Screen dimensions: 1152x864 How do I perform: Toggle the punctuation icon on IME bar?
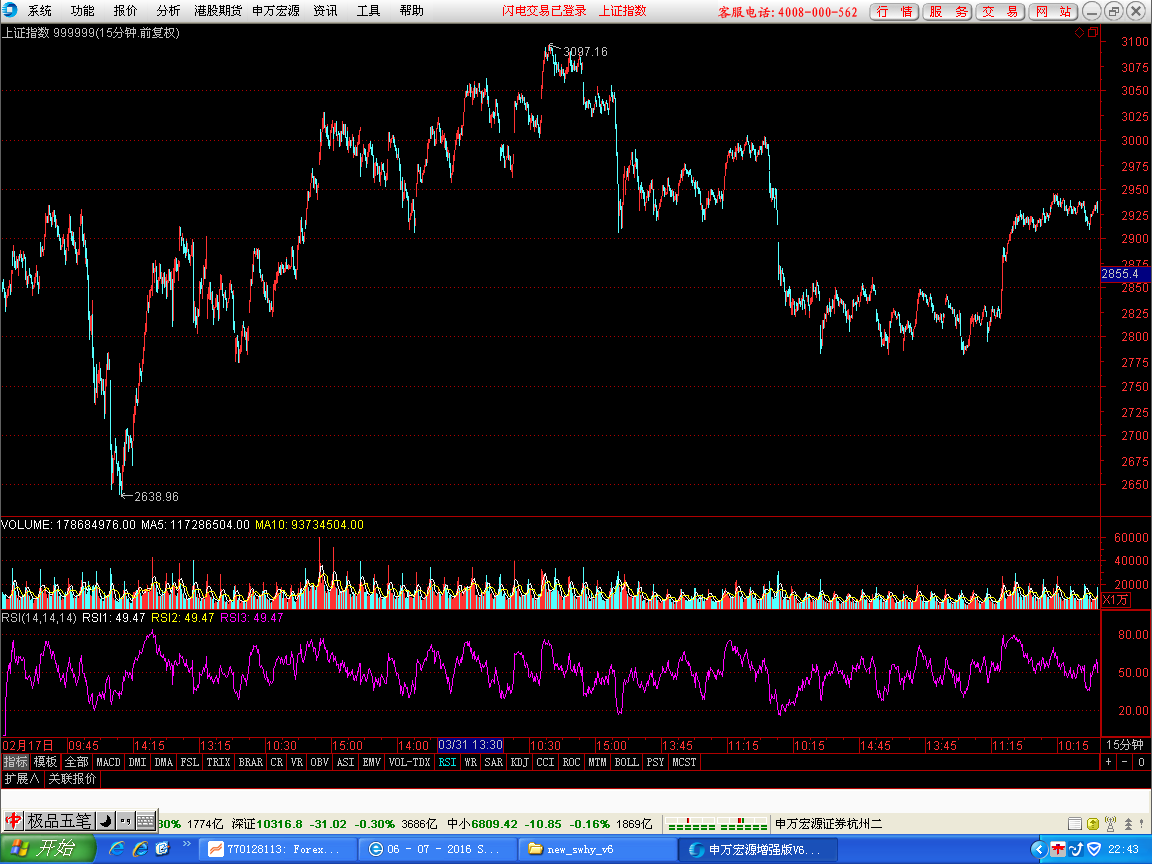click(125, 821)
